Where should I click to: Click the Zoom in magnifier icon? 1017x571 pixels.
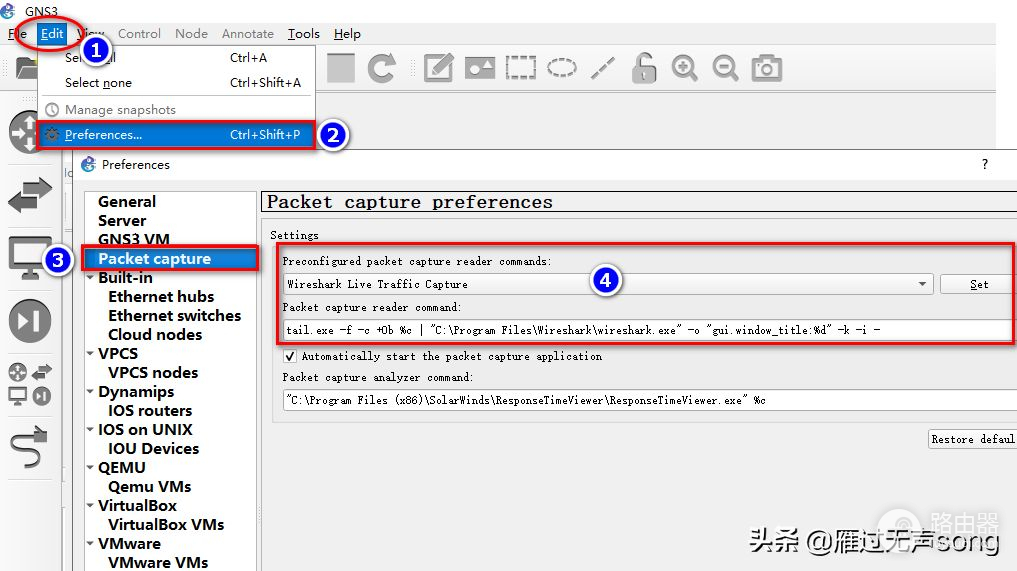point(684,68)
